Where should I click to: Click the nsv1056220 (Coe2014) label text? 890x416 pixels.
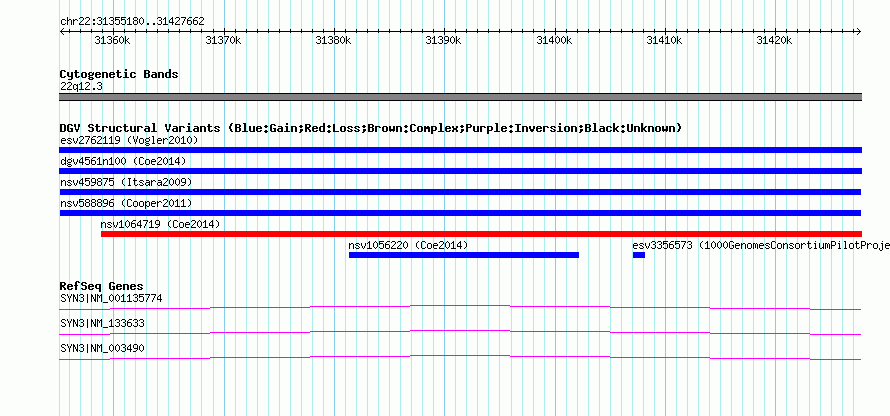click(408, 245)
